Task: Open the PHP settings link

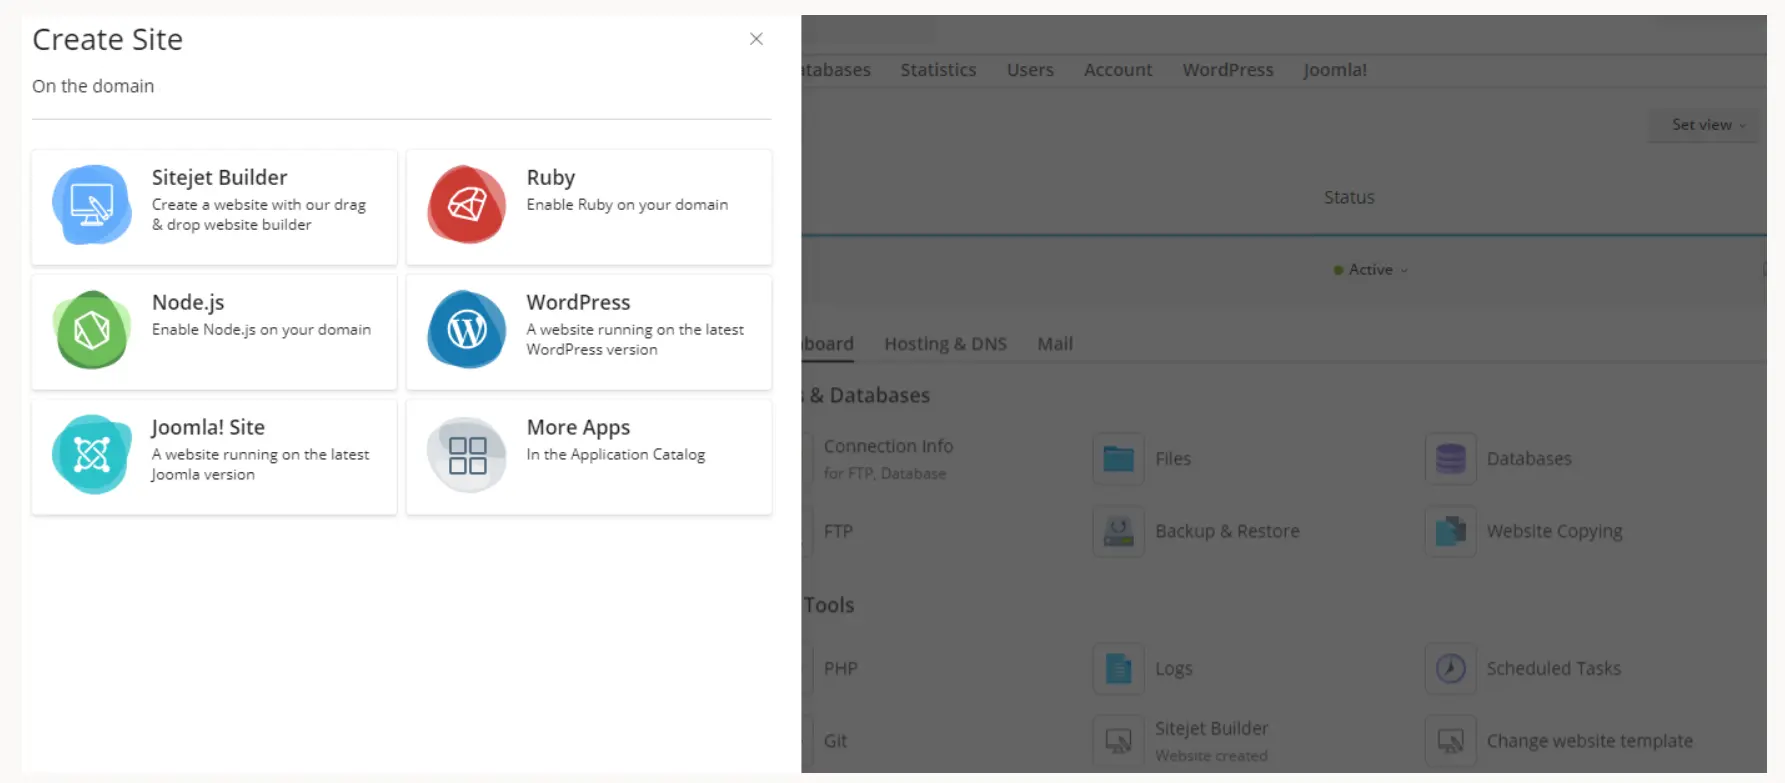Action: tap(841, 669)
